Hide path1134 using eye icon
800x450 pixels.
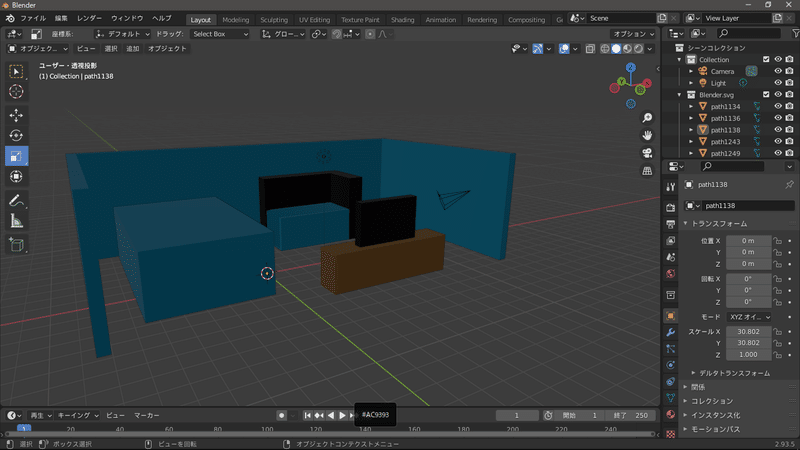[x=778, y=106]
